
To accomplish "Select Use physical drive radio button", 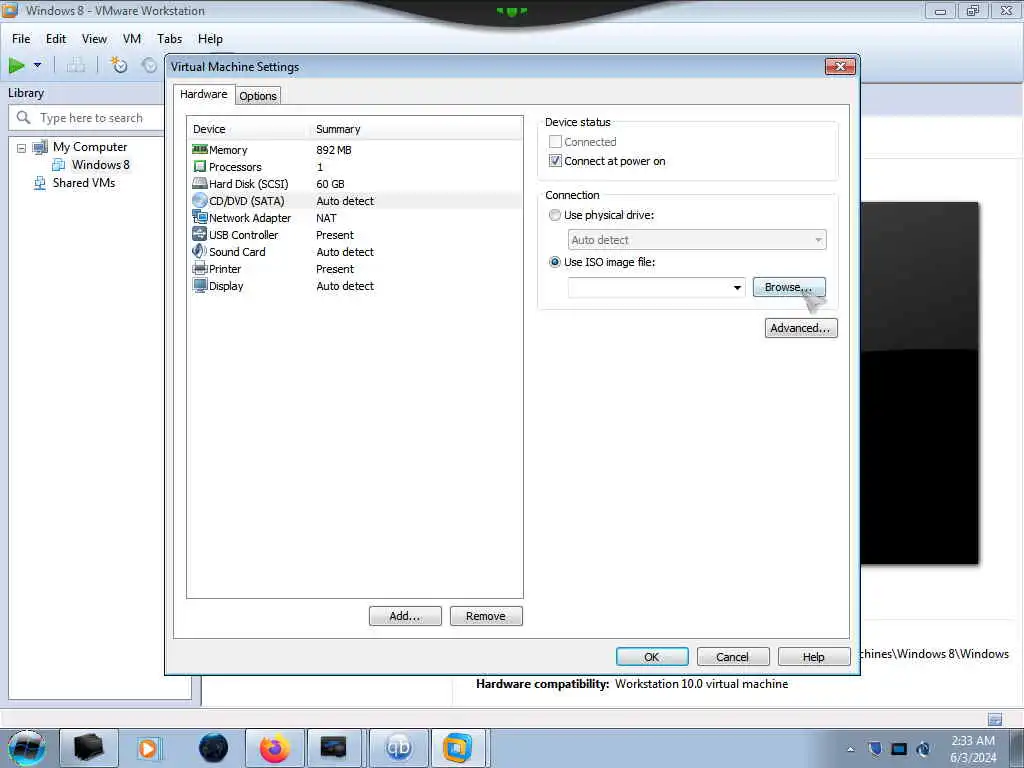I will click(555, 215).
